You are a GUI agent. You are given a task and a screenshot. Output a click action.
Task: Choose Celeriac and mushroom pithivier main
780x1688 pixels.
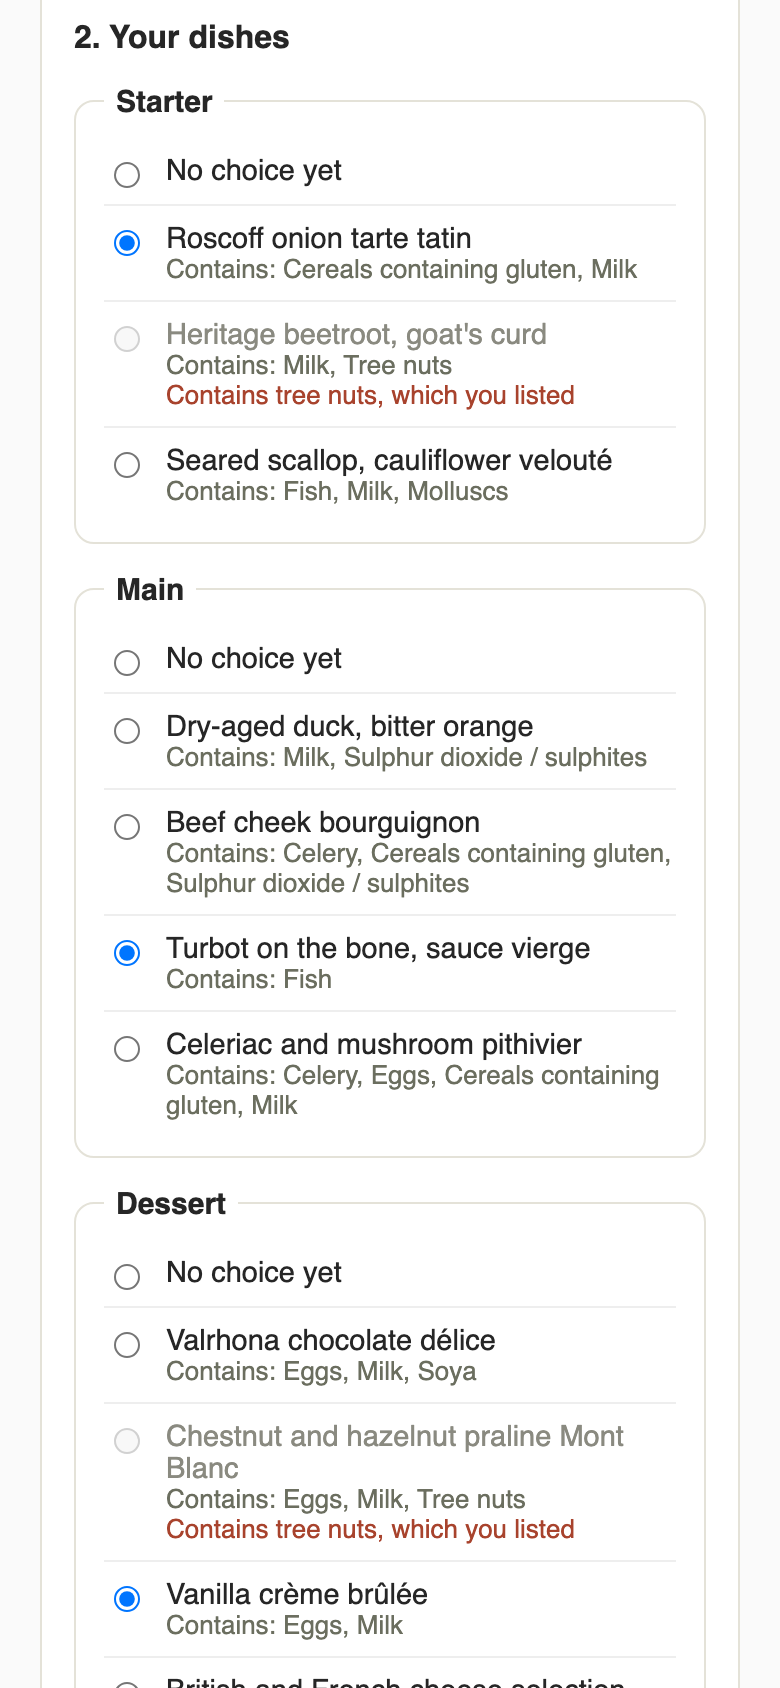127,1049
